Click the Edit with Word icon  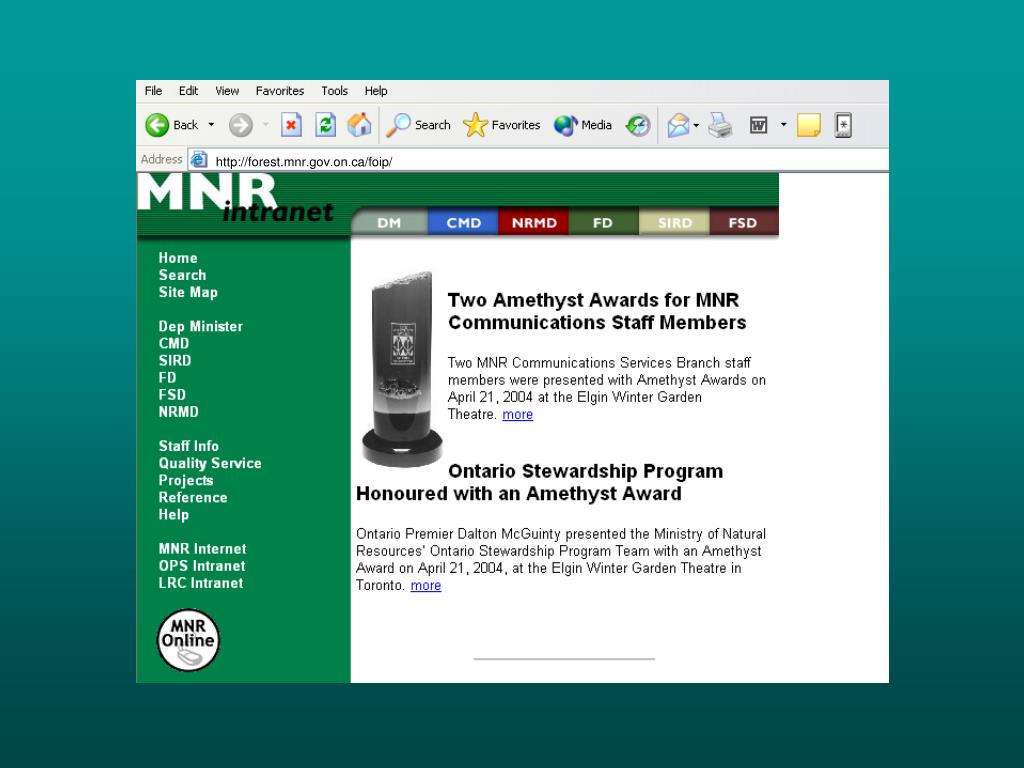tap(758, 125)
